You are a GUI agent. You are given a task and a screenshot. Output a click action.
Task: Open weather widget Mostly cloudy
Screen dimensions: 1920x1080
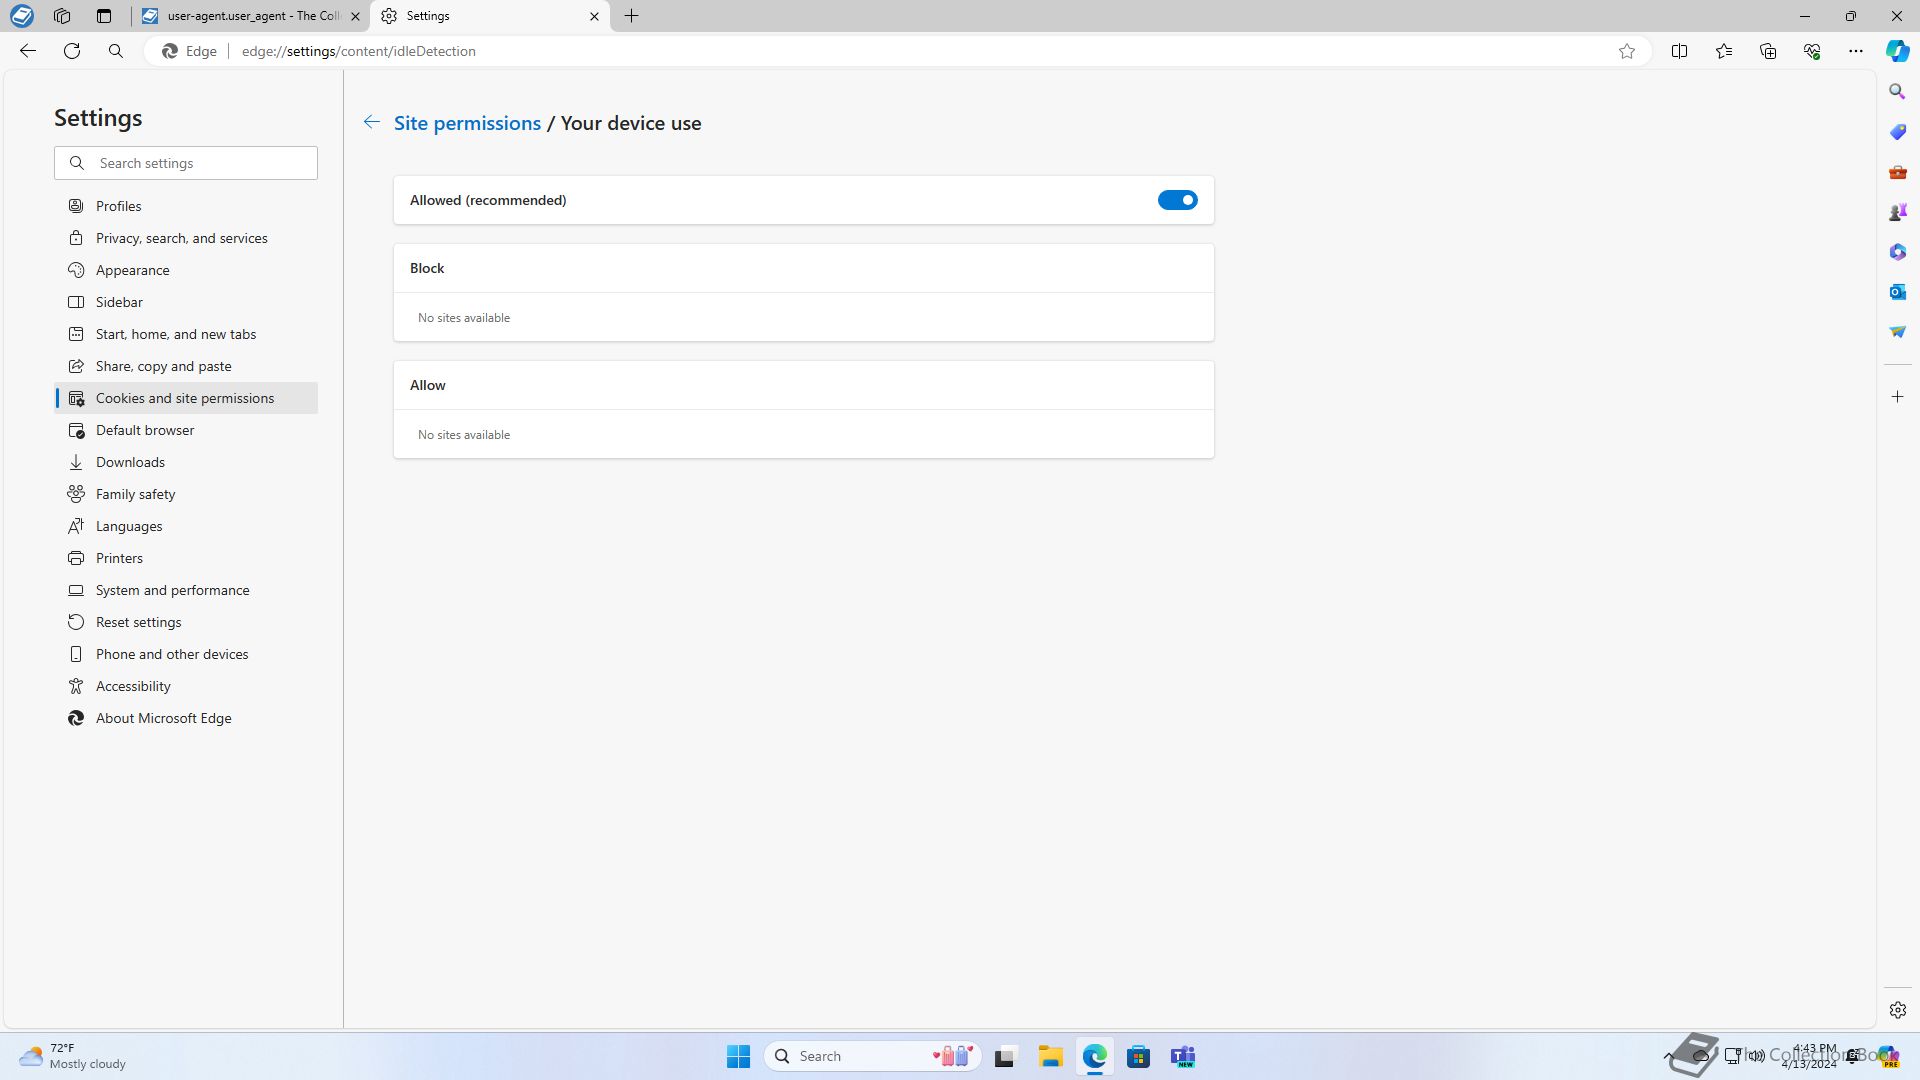coord(74,1056)
